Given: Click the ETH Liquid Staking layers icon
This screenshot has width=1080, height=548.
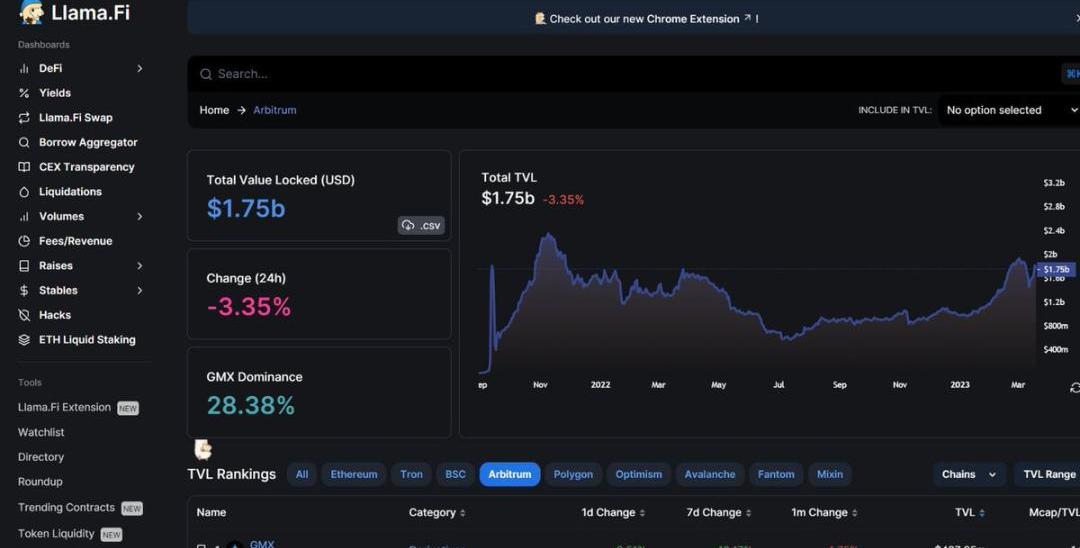Looking at the screenshot, I should pyautogui.click(x=24, y=340).
